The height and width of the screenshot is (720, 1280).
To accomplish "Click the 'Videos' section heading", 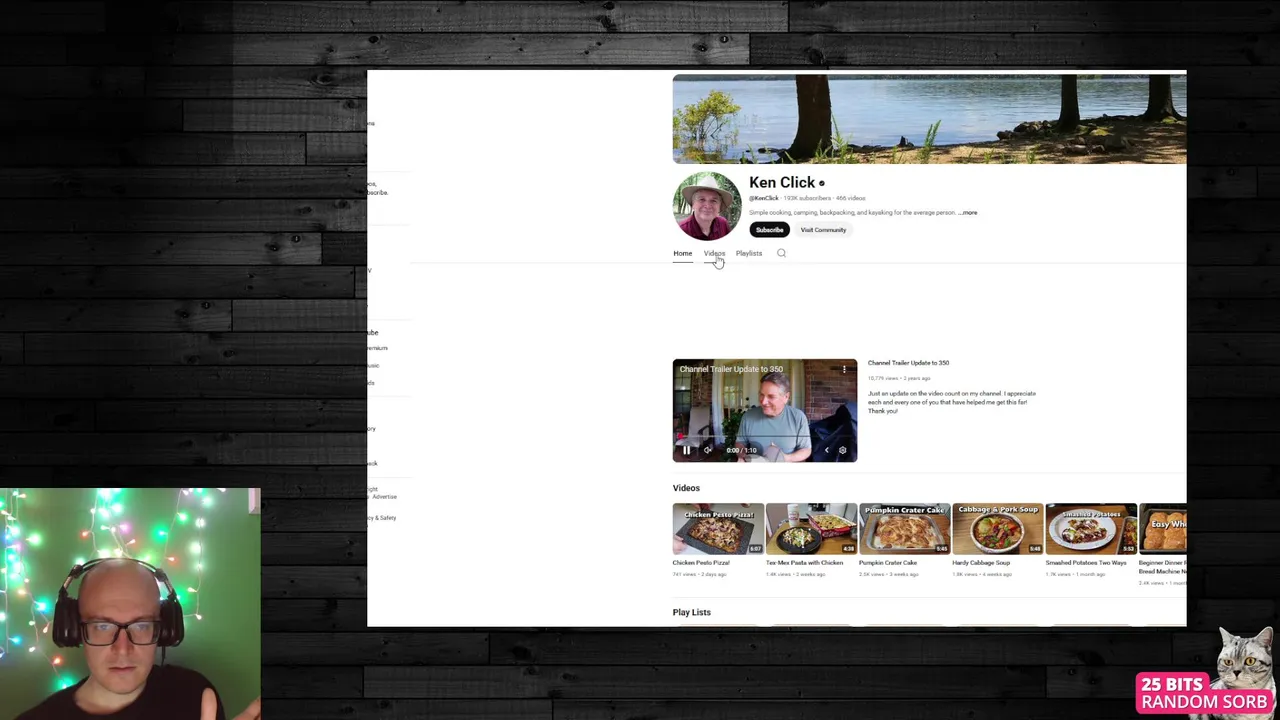I will point(686,488).
